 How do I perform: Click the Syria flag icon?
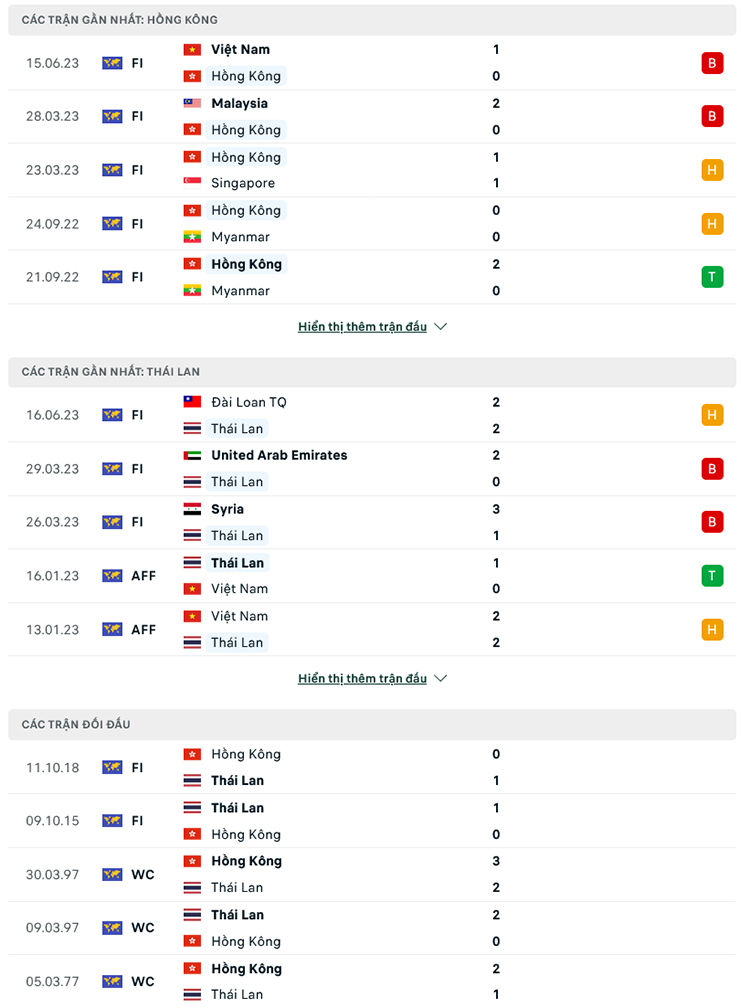(x=192, y=509)
